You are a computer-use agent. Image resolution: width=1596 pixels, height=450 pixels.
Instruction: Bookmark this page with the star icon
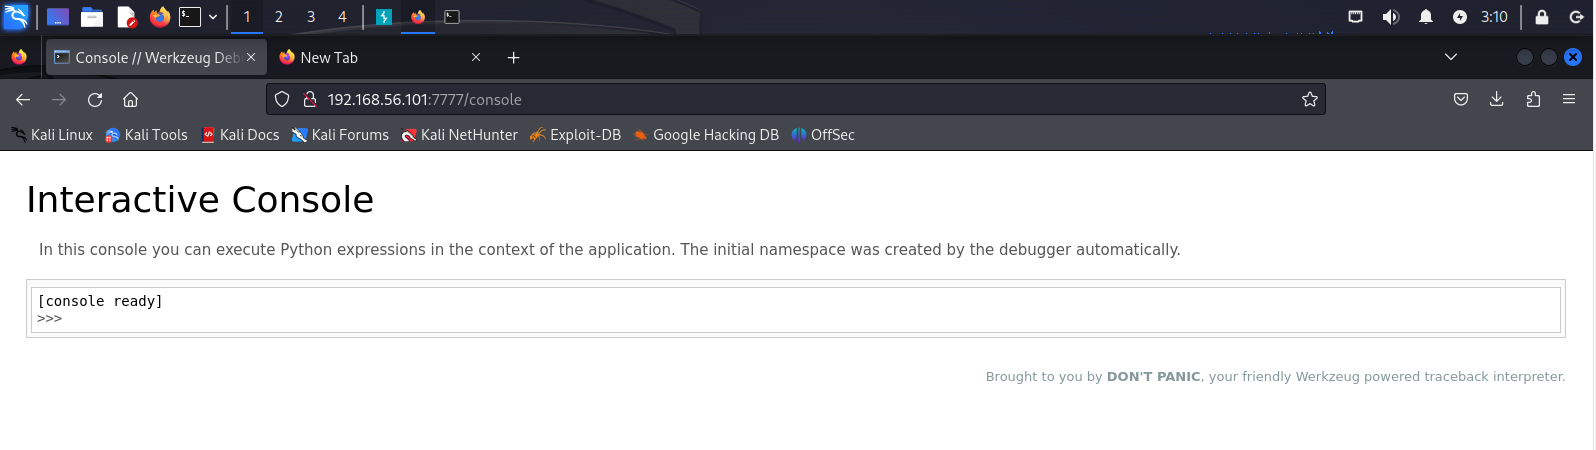pyautogui.click(x=1309, y=99)
